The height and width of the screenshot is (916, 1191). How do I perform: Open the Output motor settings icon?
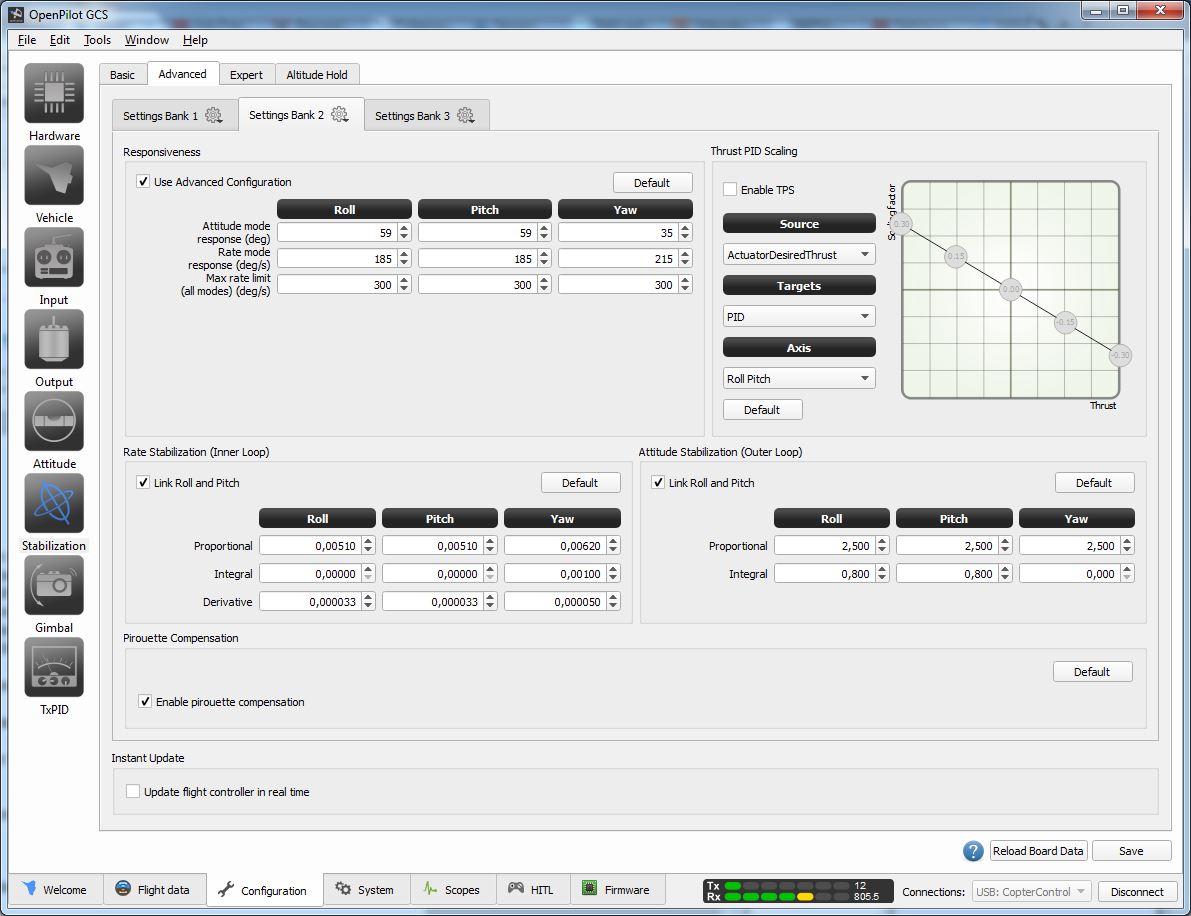point(54,340)
